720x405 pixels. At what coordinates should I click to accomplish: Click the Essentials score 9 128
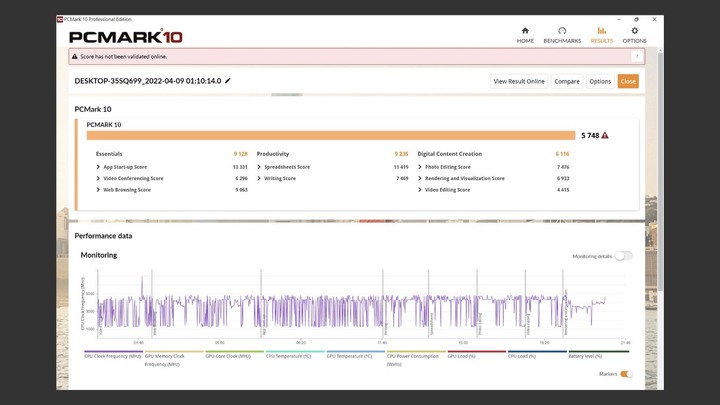pyautogui.click(x=241, y=154)
